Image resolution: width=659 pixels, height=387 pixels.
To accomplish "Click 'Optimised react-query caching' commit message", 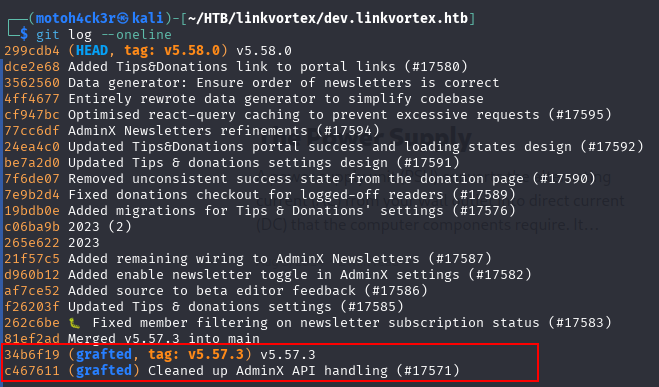I will click(x=340, y=115).
